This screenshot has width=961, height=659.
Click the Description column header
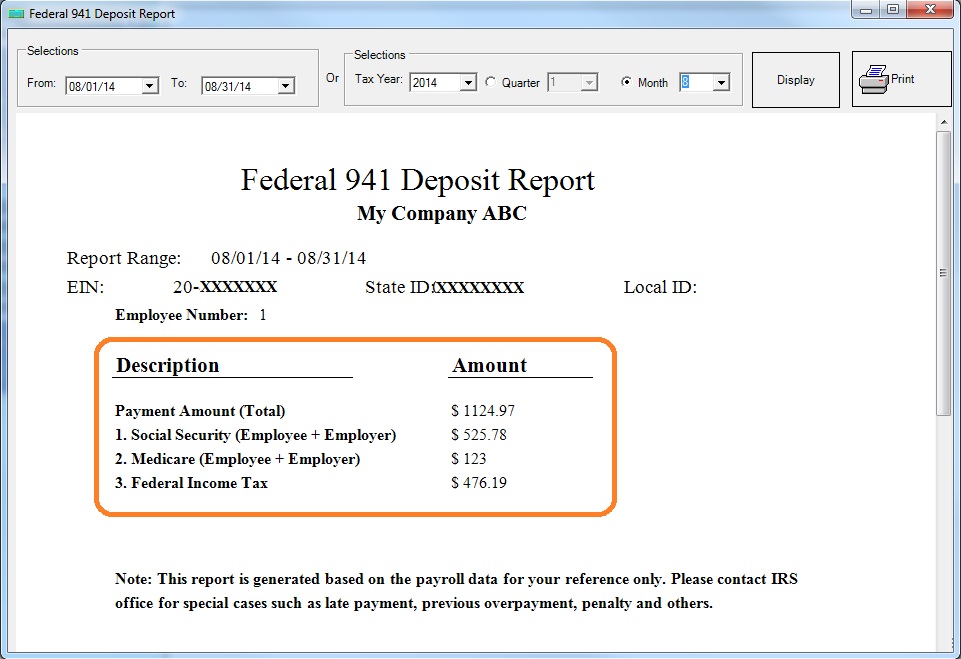tap(168, 366)
